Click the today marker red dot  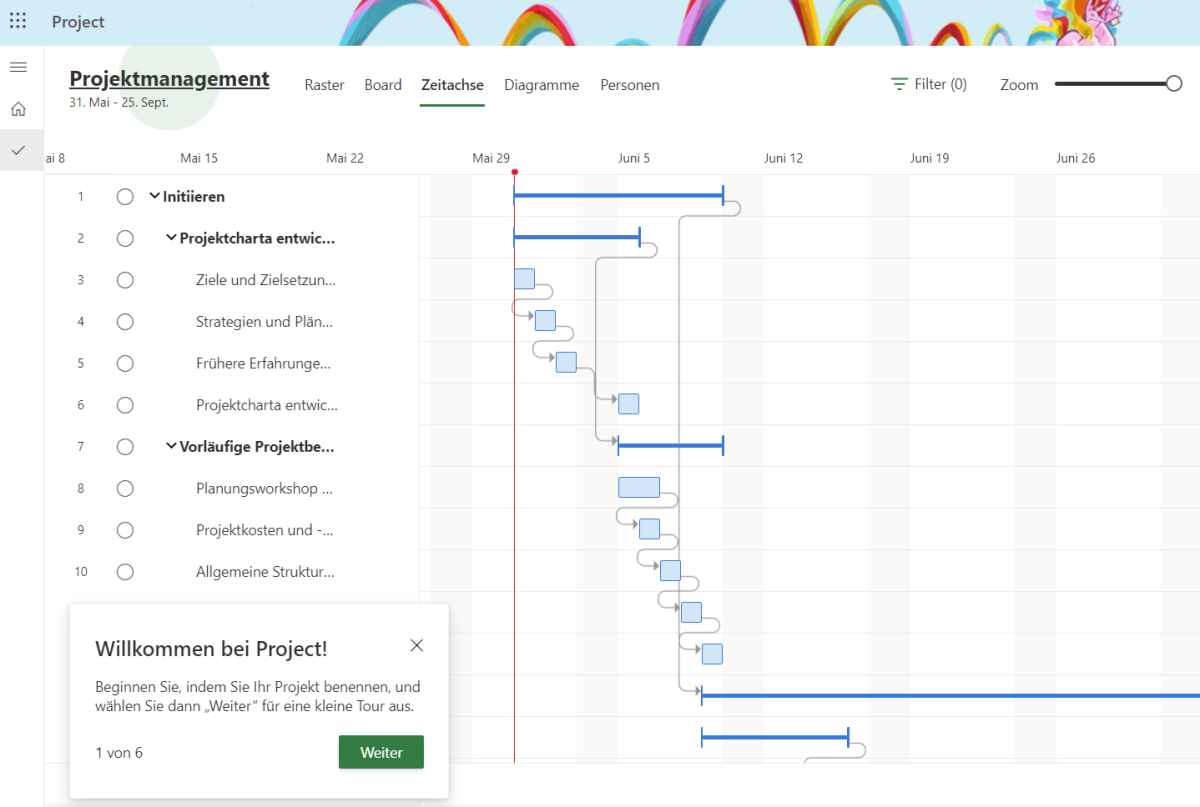pos(514,172)
